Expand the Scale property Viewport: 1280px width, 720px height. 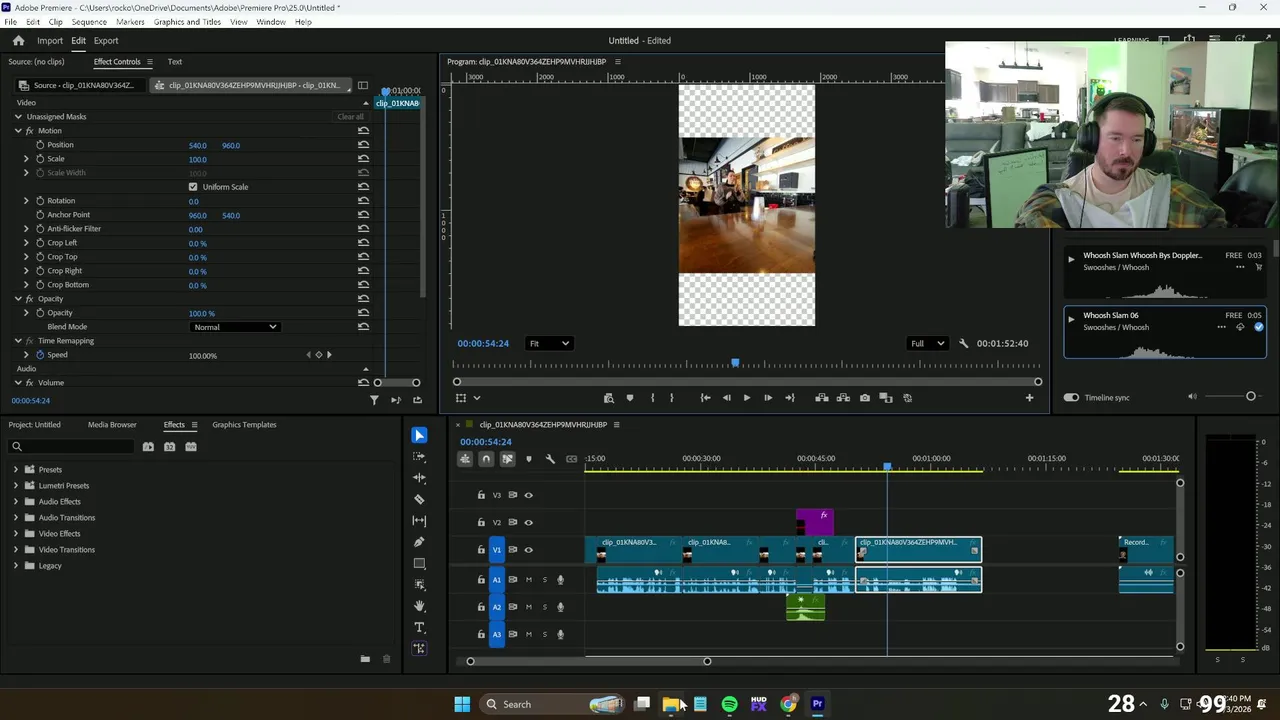coord(27,159)
